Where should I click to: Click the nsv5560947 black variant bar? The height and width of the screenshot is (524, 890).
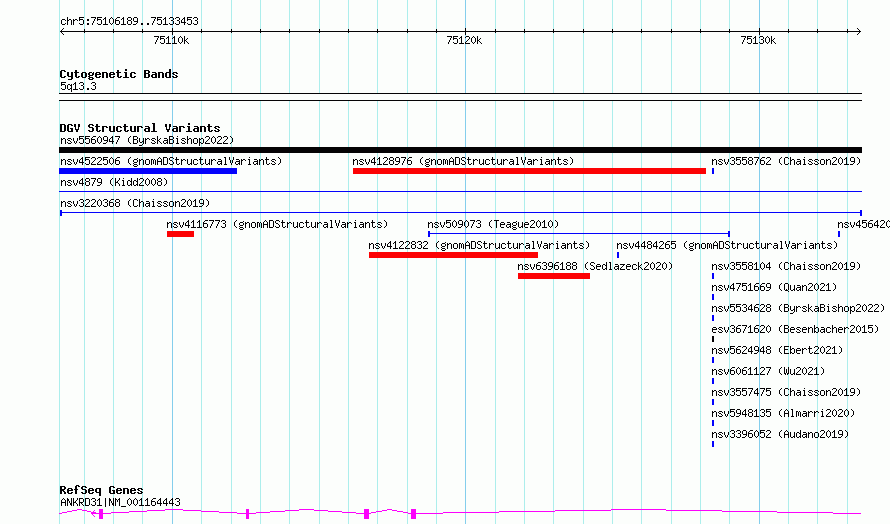pyautogui.click(x=460, y=150)
